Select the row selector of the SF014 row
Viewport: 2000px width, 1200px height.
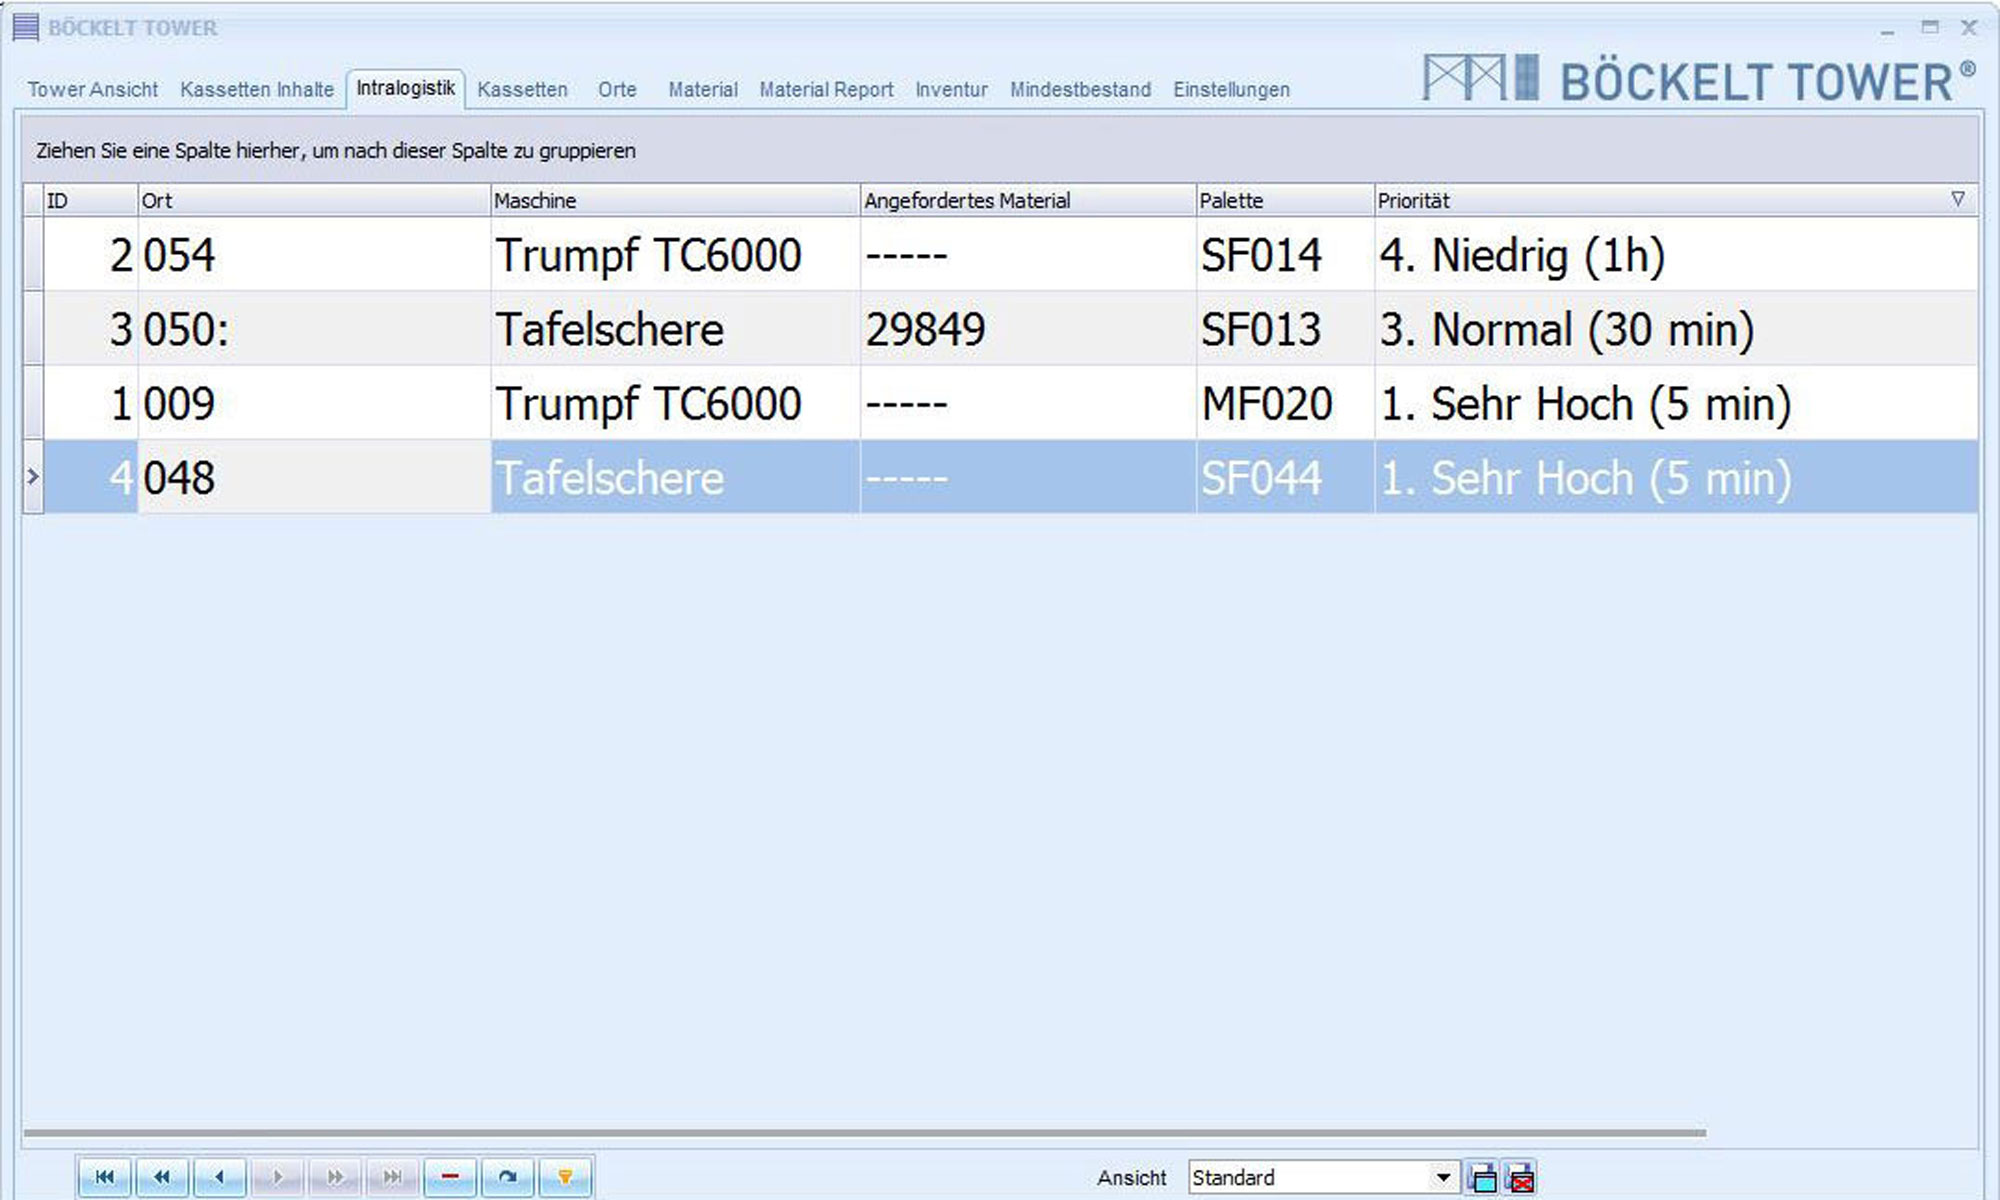point(33,254)
